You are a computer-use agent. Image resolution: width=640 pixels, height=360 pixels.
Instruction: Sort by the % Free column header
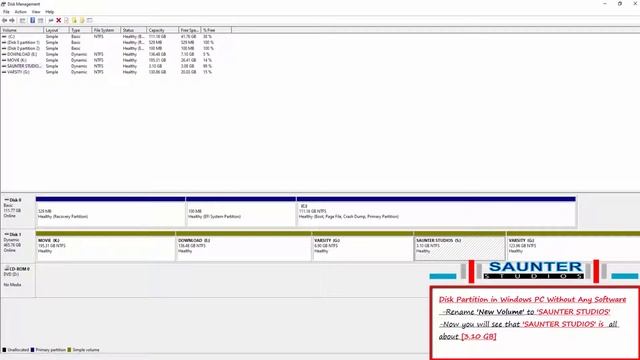pyautogui.click(x=216, y=30)
